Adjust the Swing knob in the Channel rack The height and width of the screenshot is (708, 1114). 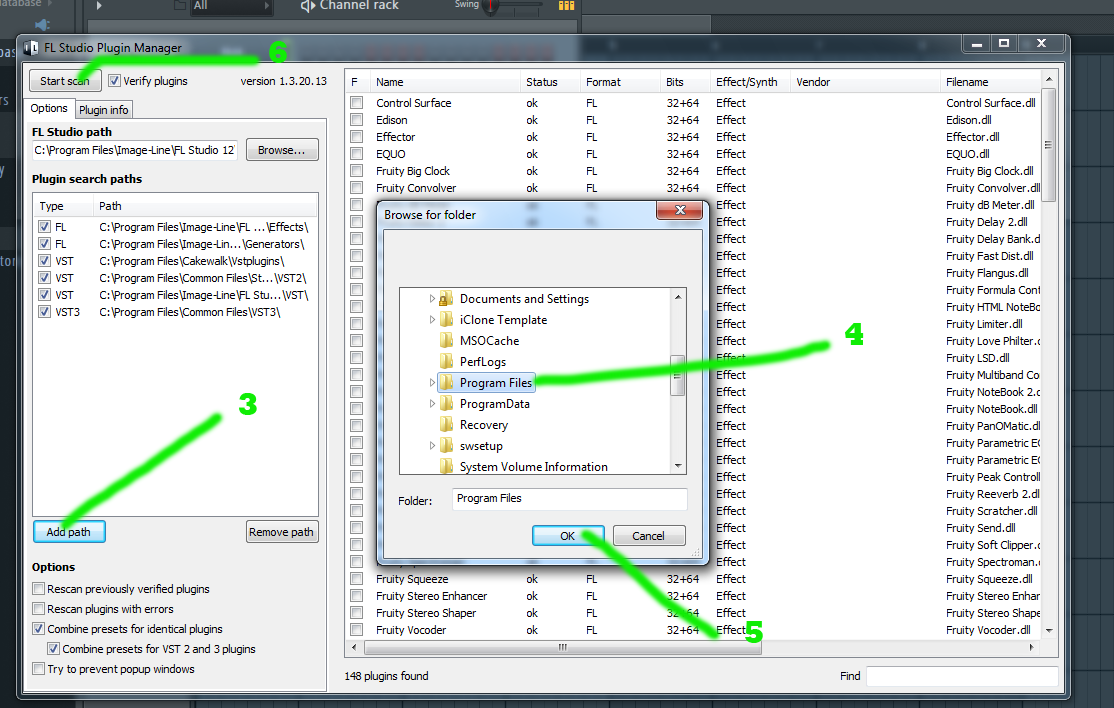[490, 6]
